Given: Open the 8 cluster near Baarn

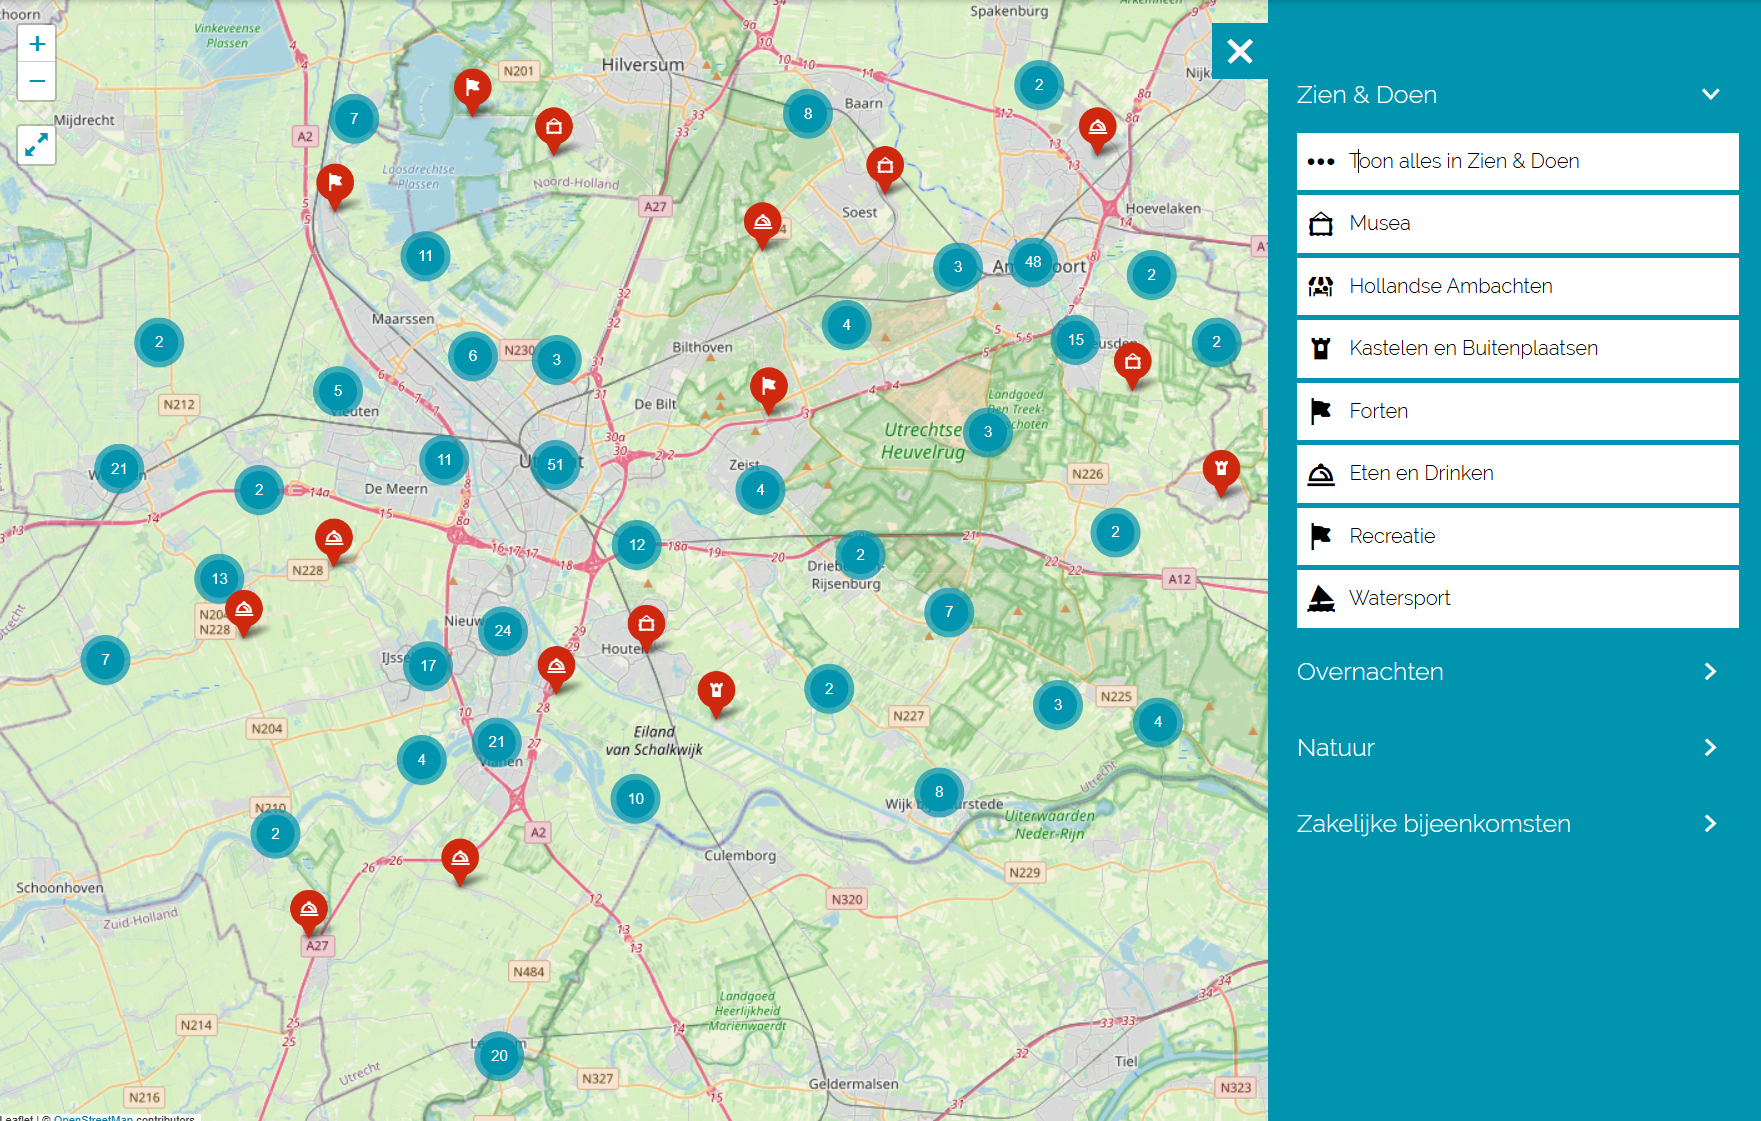Looking at the screenshot, I should [808, 114].
